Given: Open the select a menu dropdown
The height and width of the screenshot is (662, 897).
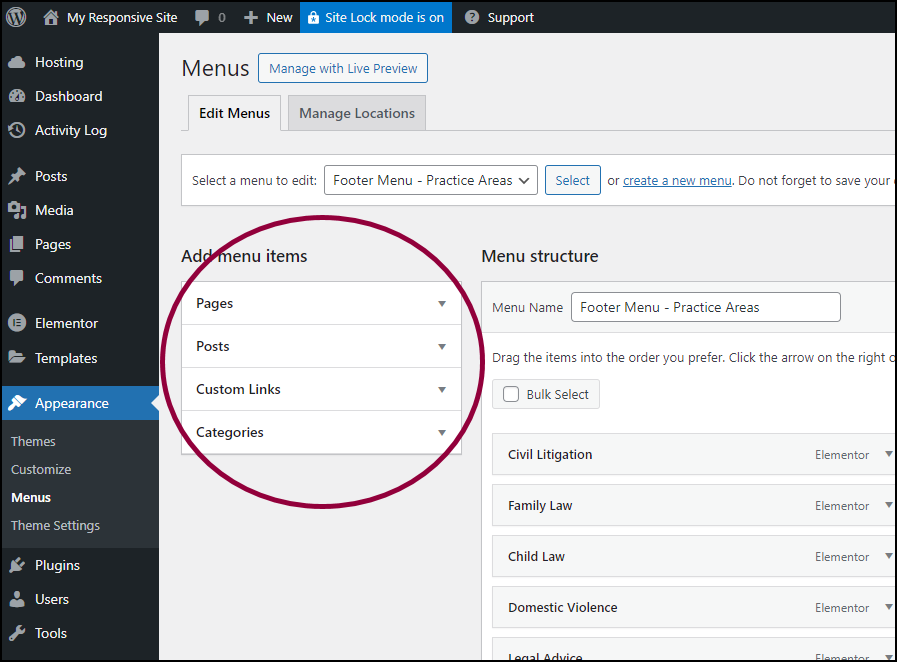Looking at the screenshot, I should pyautogui.click(x=431, y=180).
